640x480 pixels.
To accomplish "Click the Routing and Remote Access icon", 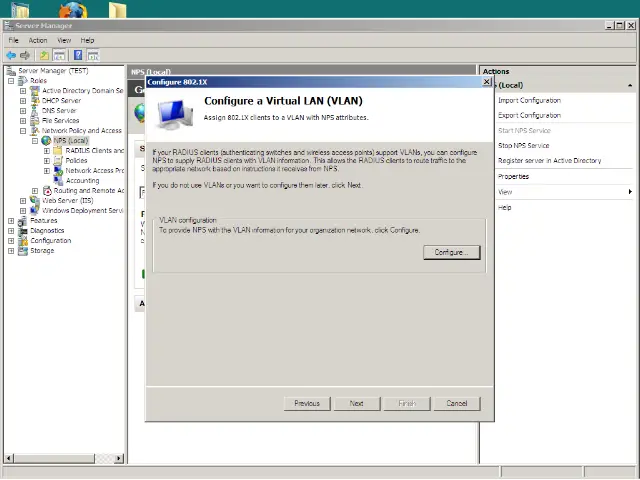I will tap(47, 191).
